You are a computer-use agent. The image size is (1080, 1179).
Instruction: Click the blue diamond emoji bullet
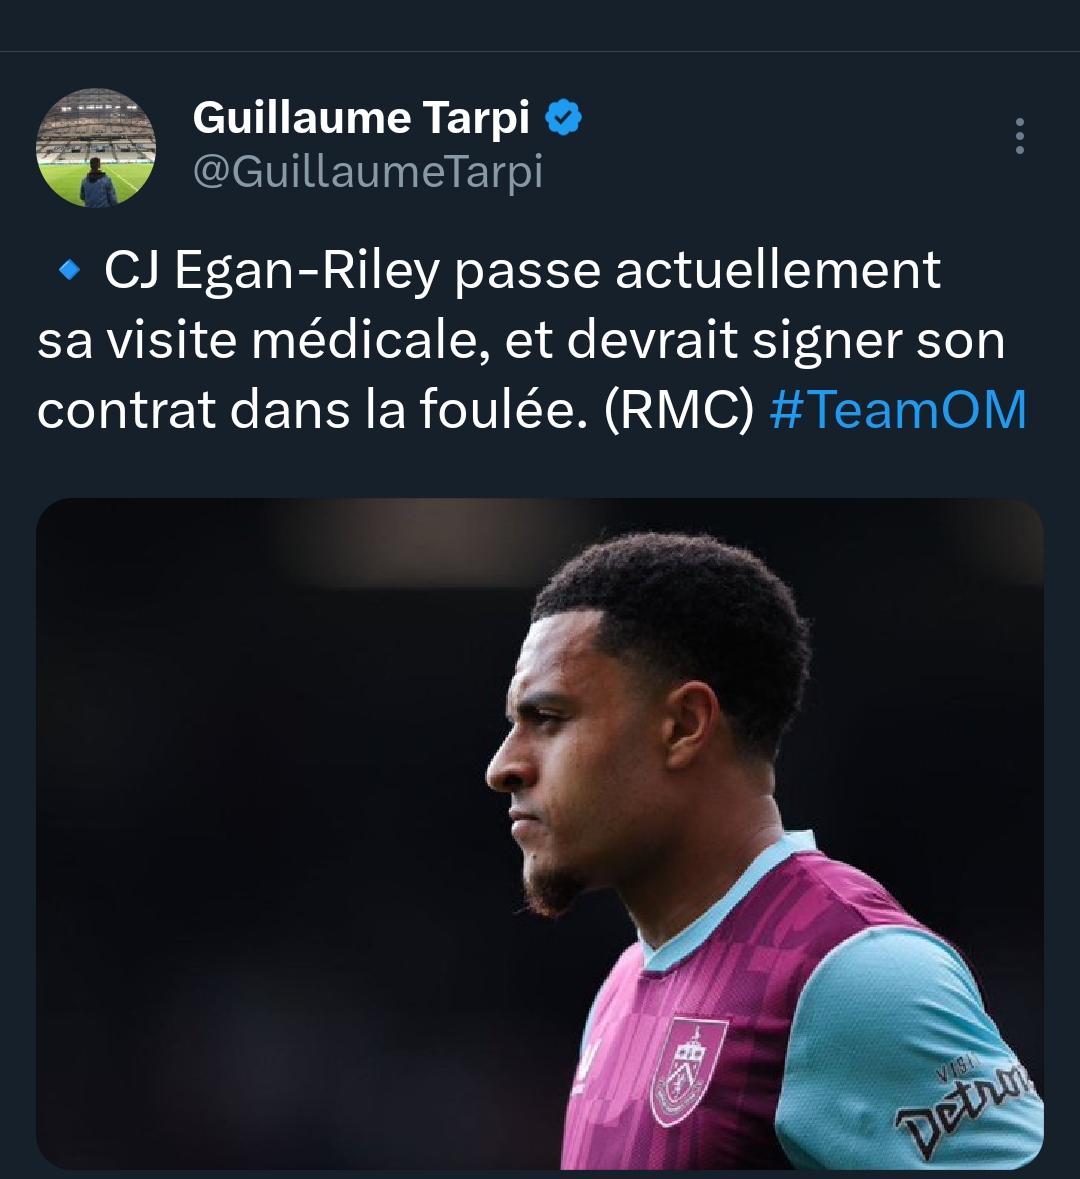coord(69,271)
